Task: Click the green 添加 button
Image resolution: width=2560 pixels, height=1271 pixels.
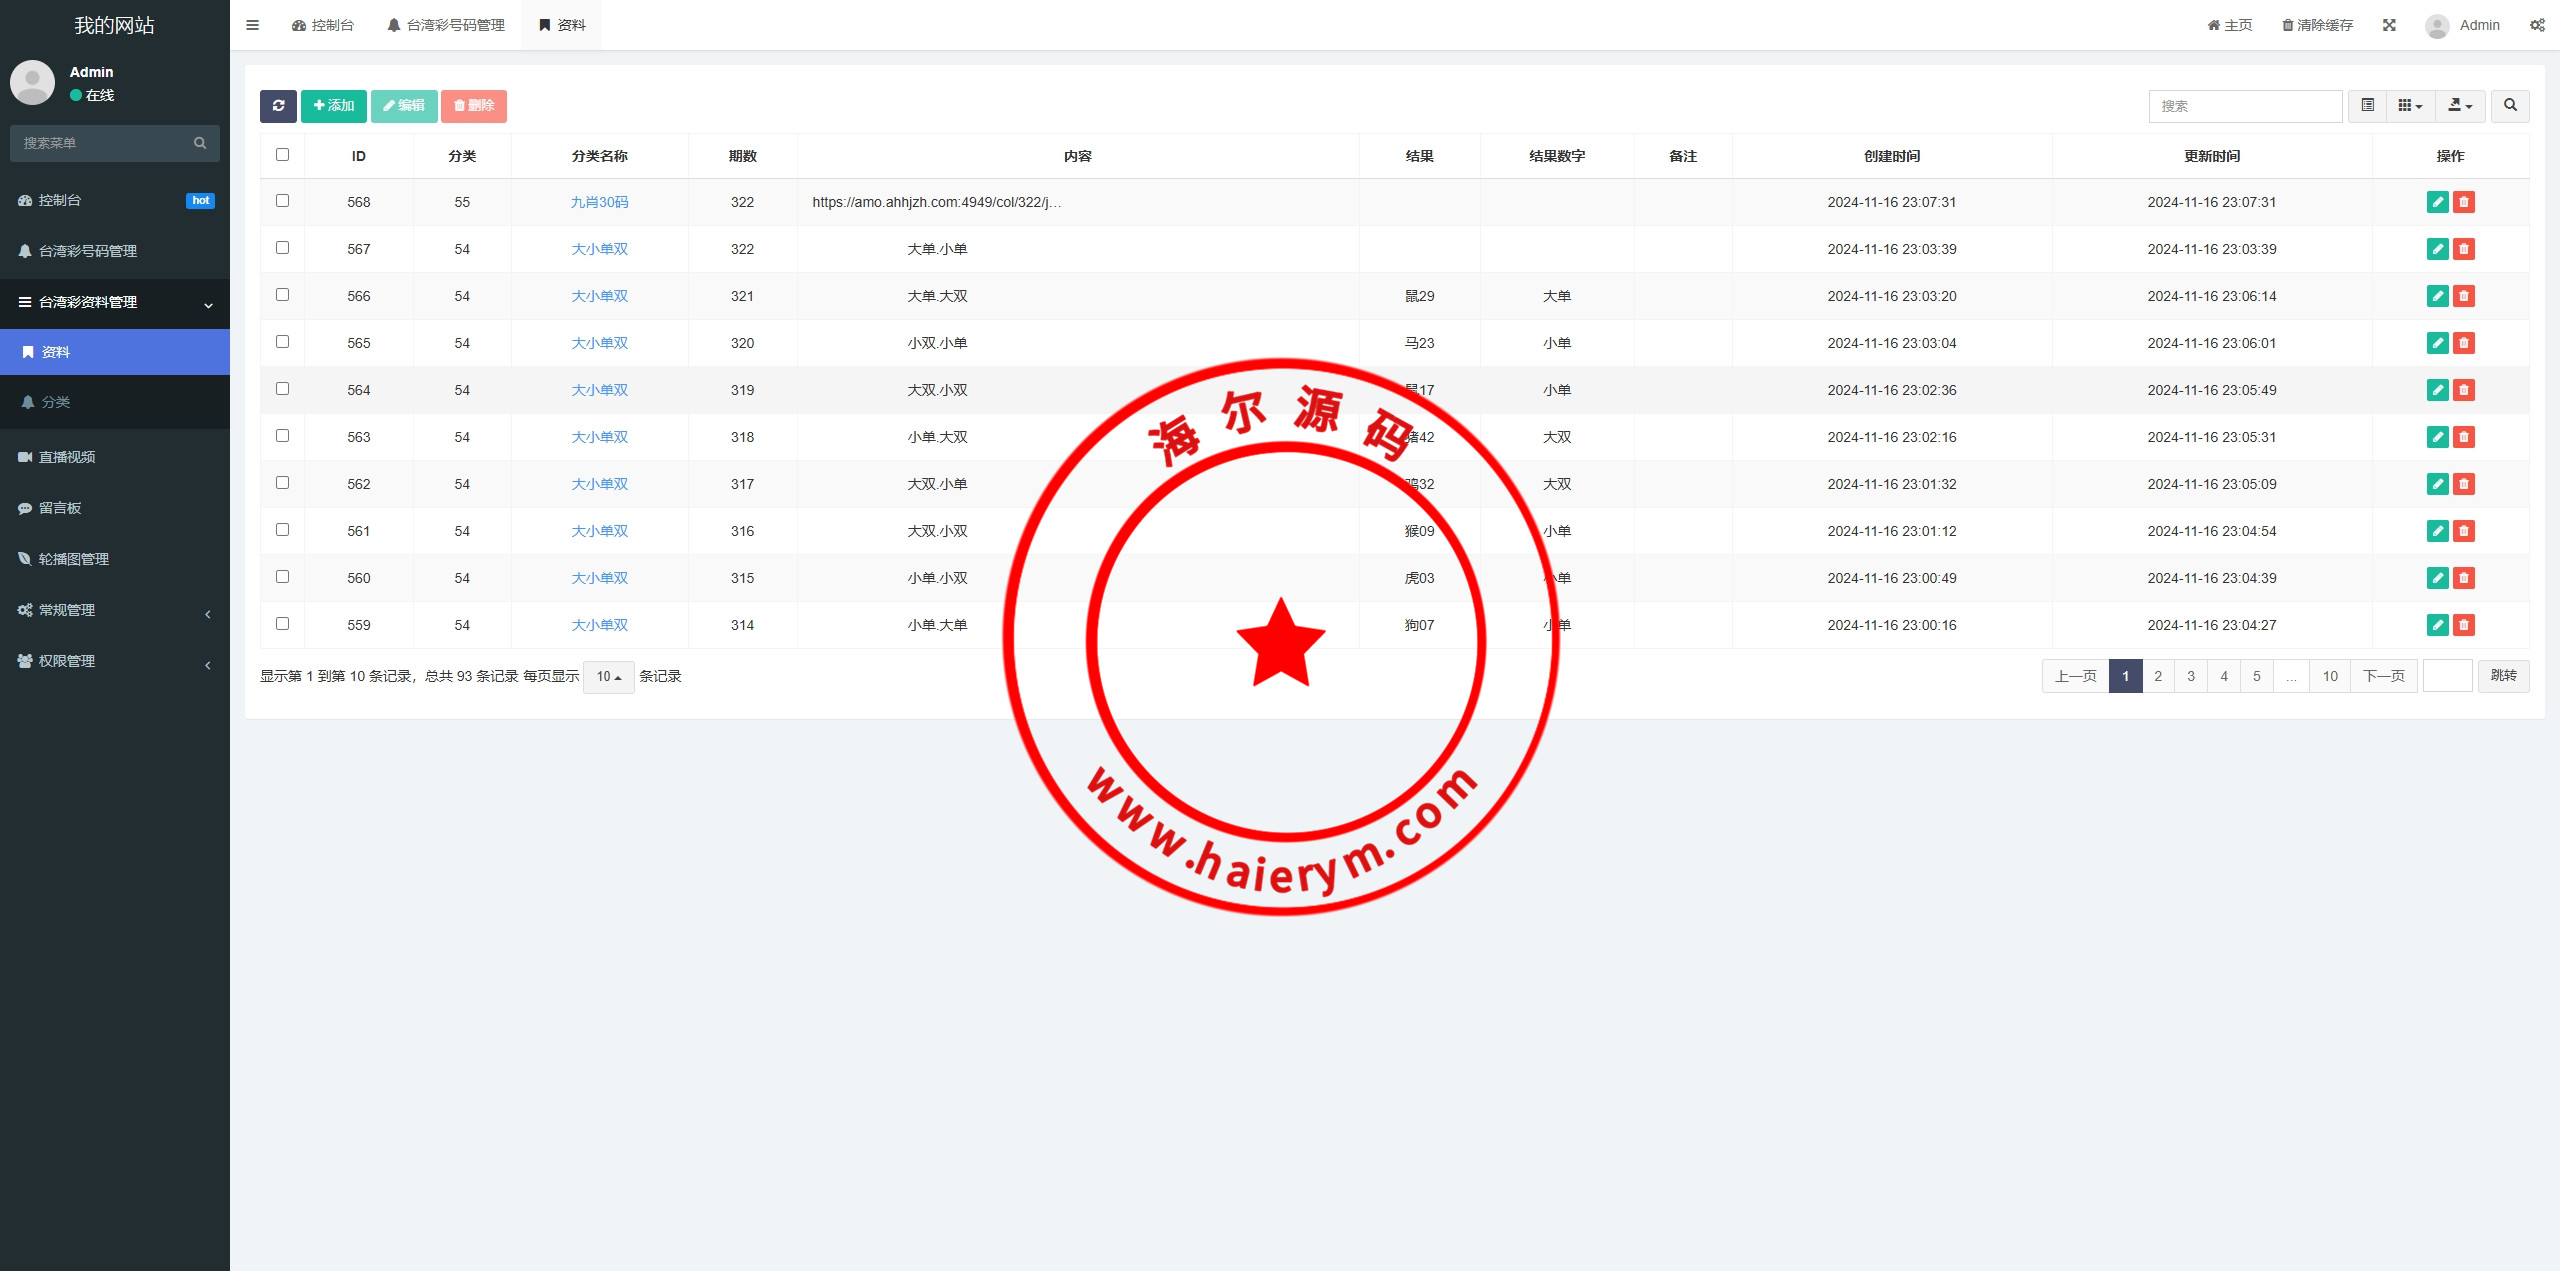Action: pyautogui.click(x=334, y=106)
